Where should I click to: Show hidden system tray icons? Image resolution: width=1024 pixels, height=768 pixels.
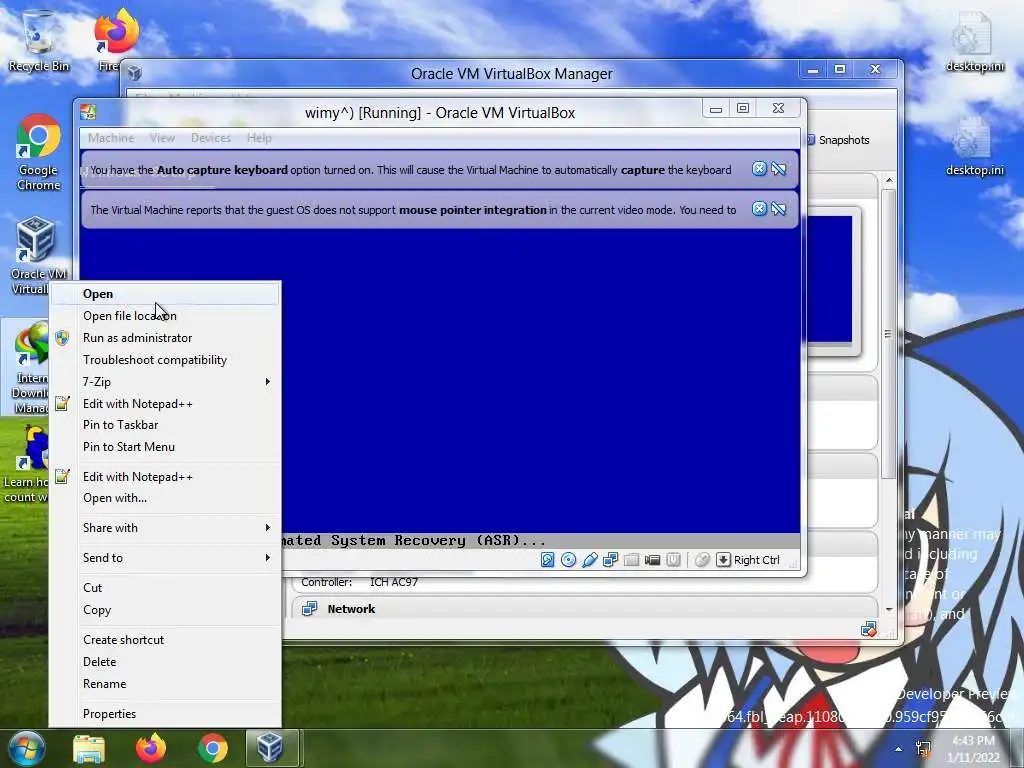[899, 750]
